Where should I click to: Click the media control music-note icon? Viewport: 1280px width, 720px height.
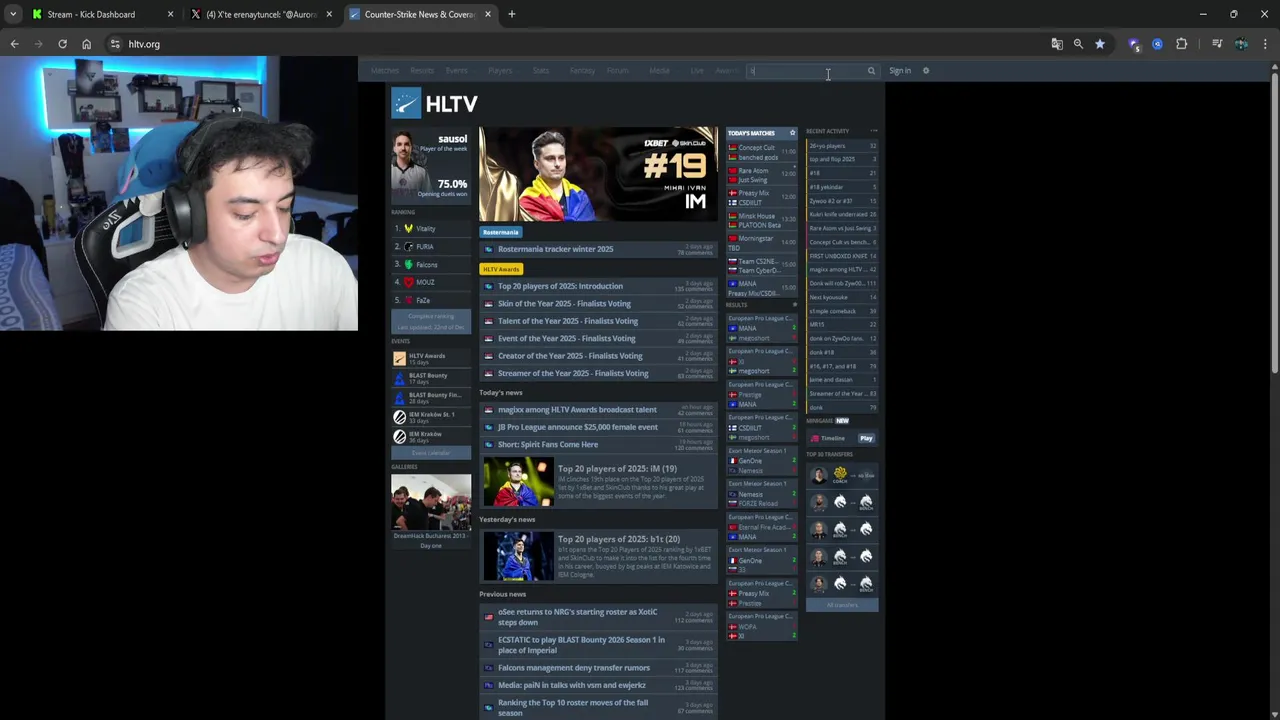click(1217, 44)
